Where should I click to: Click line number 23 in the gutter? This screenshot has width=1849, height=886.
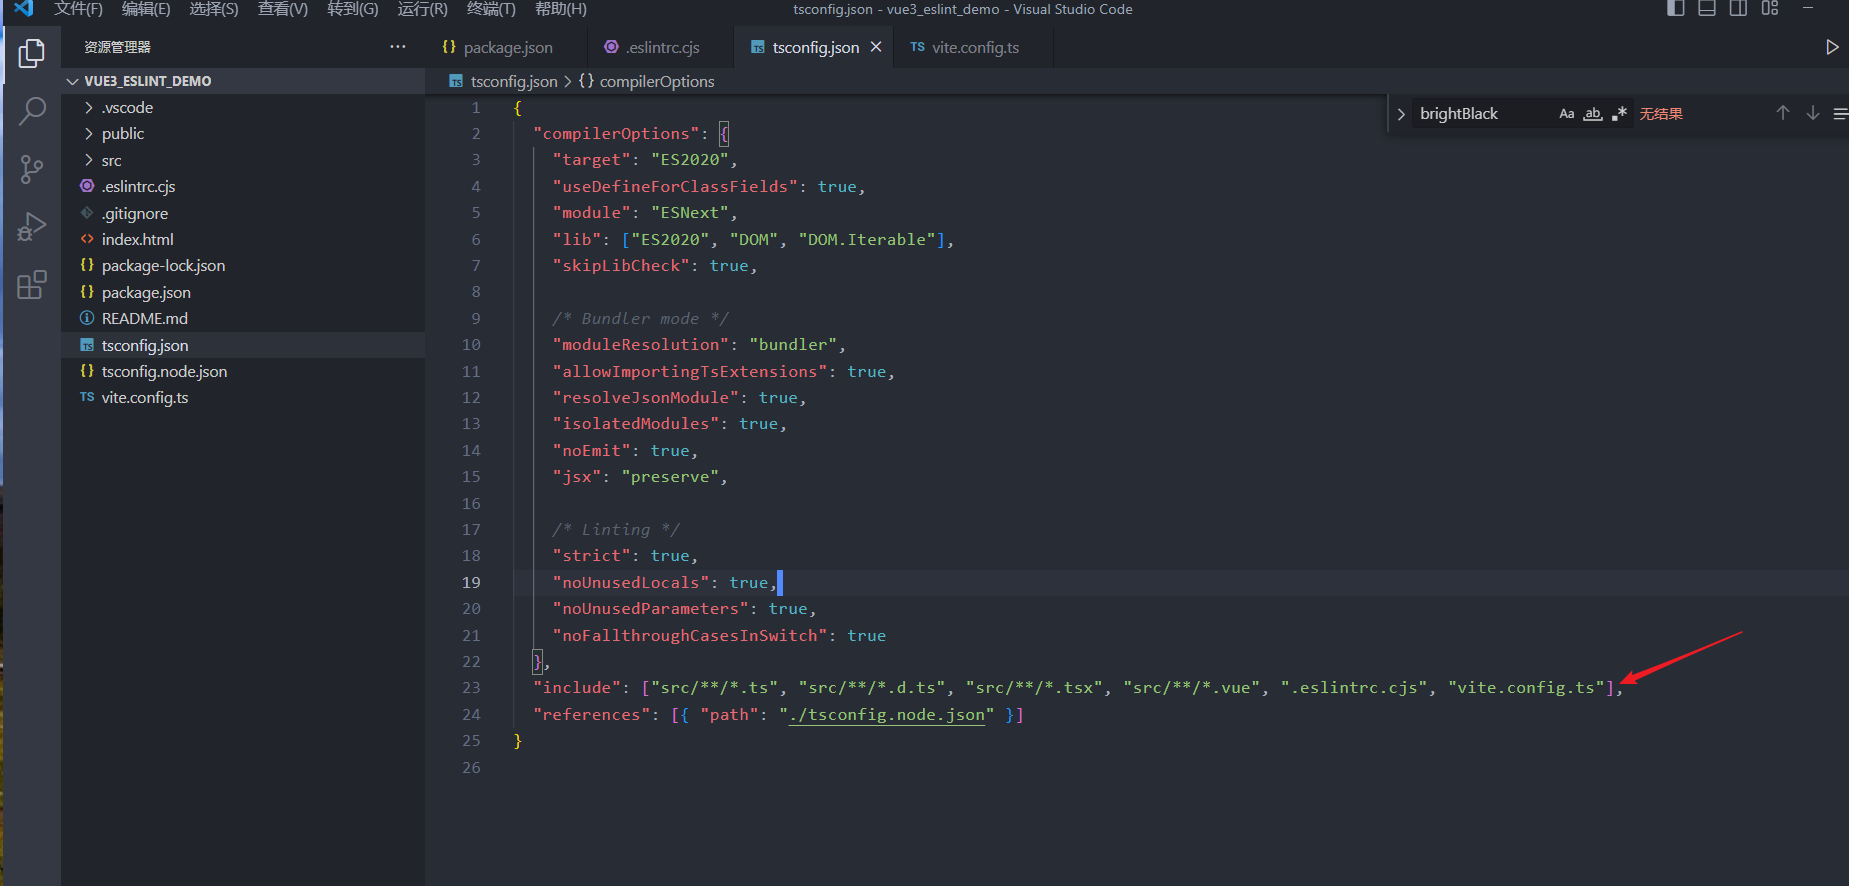pos(471,688)
